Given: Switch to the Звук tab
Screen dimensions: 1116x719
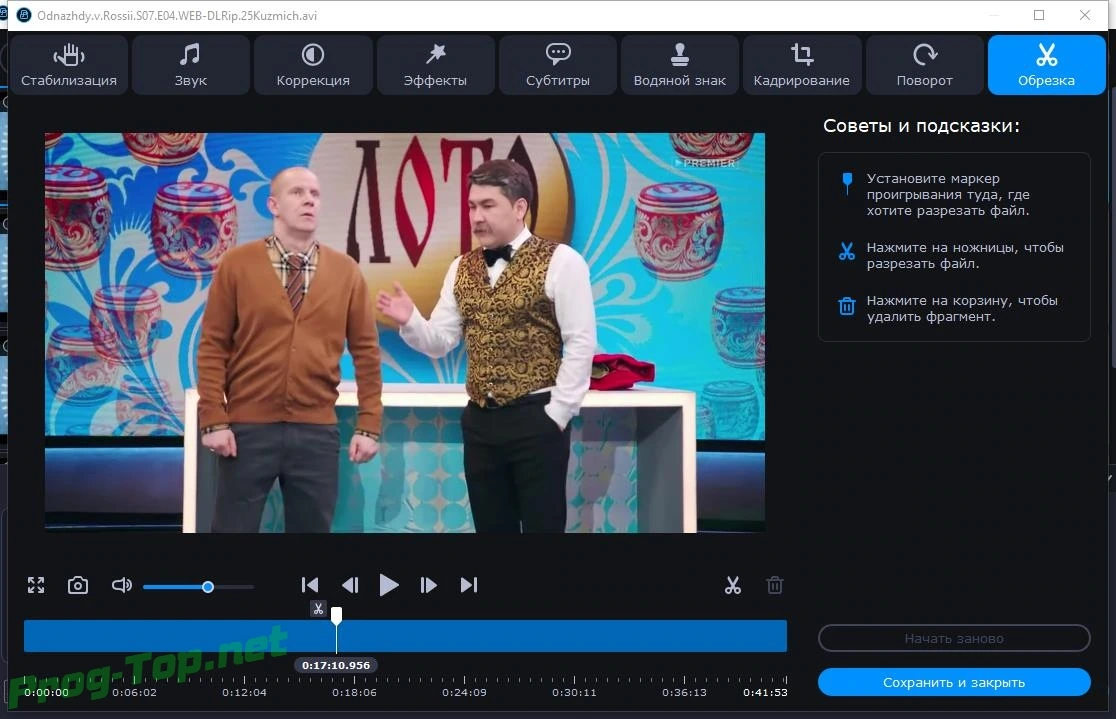Looking at the screenshot, I should (x=191, y=65).
